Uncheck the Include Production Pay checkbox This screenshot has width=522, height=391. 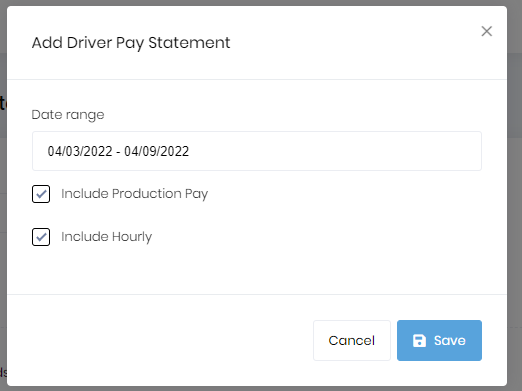pyautogui.click(x=41, y=194)
